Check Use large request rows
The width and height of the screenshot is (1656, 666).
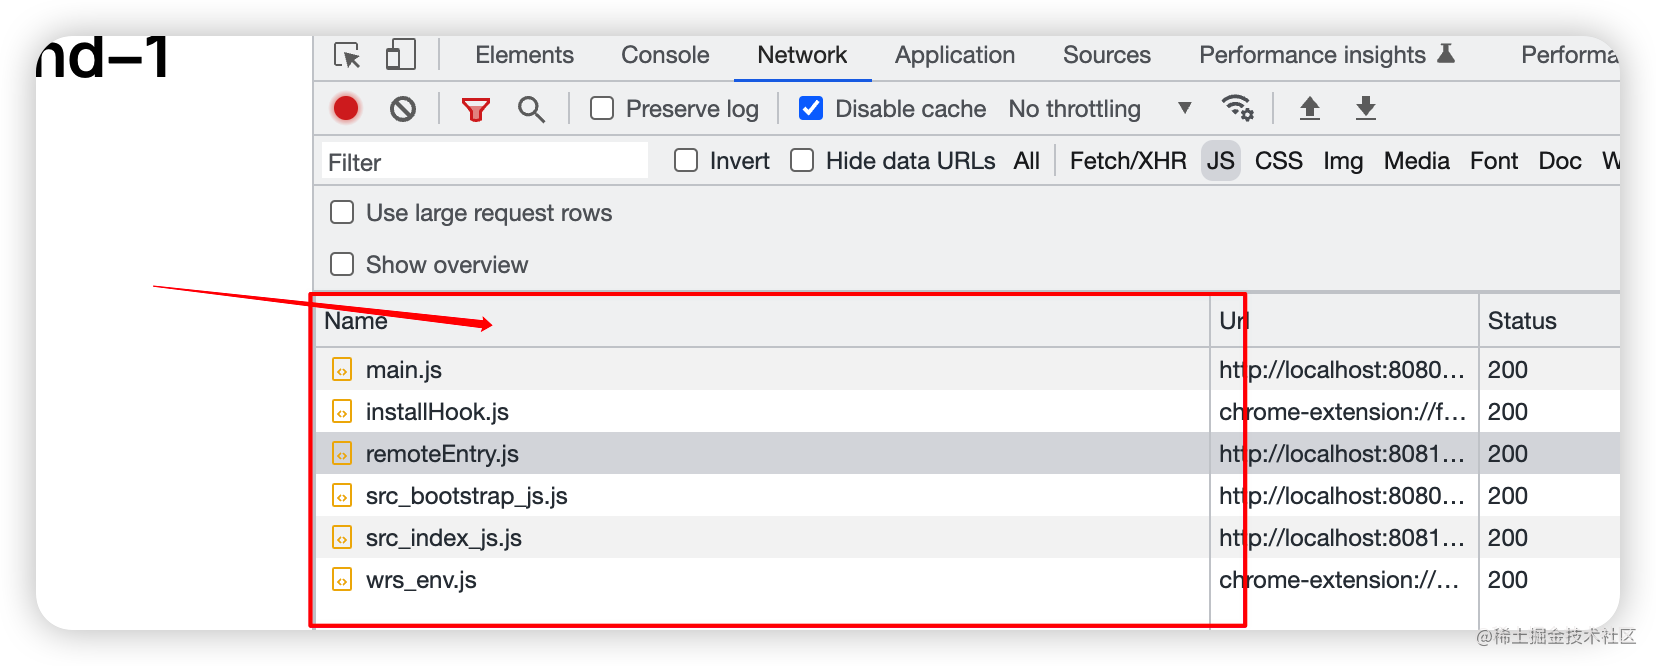[342, 212]
